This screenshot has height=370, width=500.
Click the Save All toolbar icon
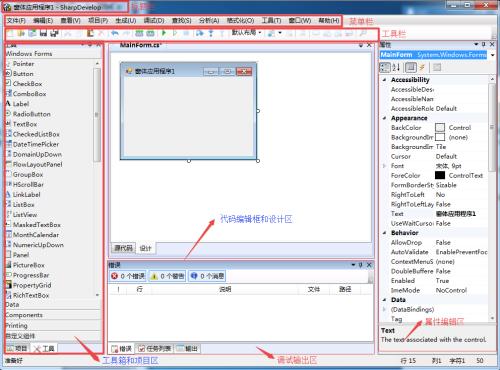[54, 33]
